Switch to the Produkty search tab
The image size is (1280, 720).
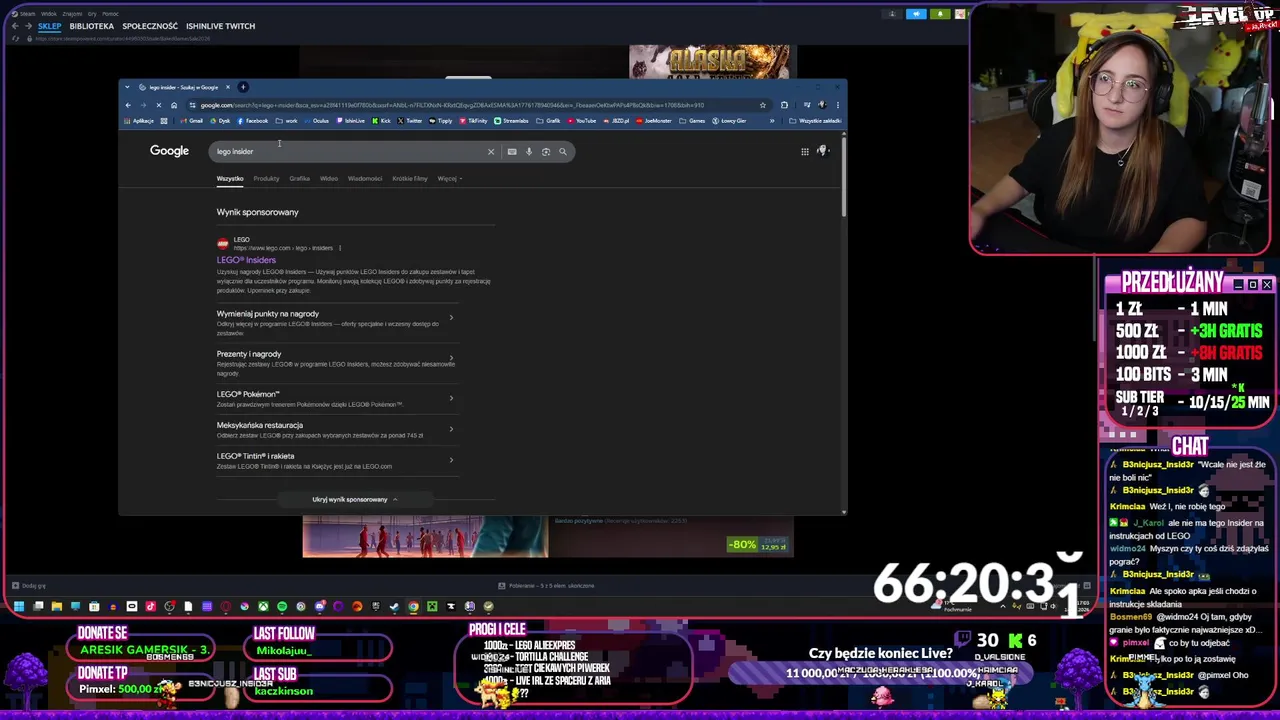(x=266, y=179)
